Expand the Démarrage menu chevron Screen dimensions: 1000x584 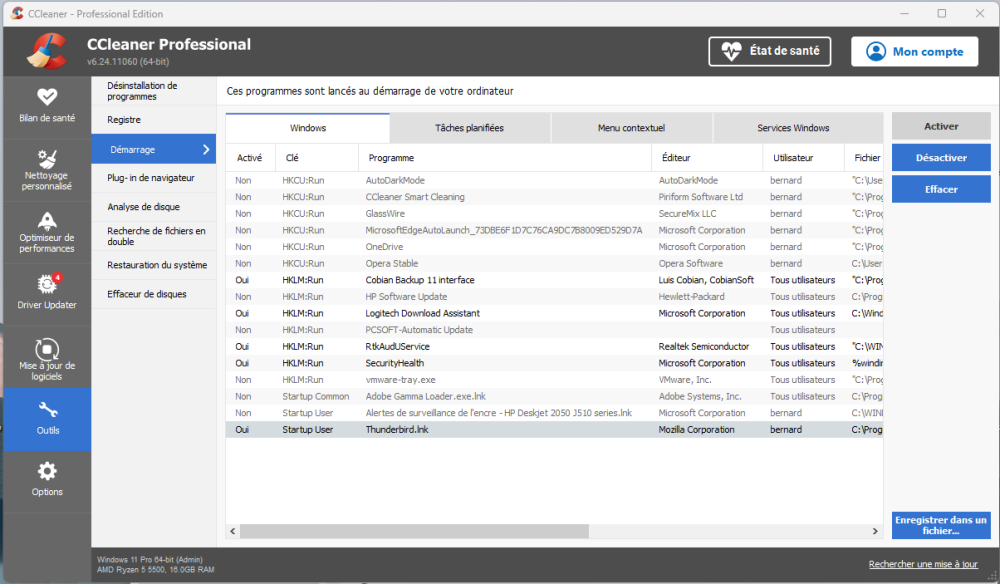tap(206, 150)
